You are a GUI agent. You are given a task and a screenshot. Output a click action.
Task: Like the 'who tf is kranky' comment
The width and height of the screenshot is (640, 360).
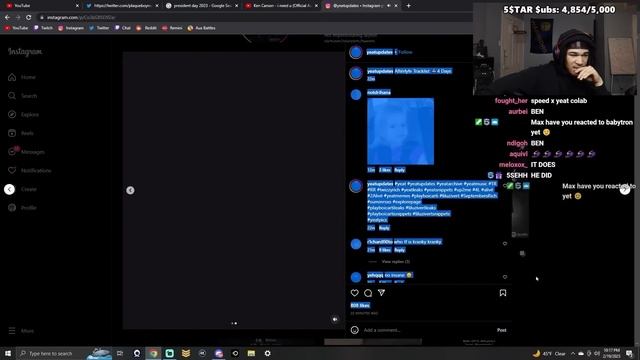click(x=505, y=244)
